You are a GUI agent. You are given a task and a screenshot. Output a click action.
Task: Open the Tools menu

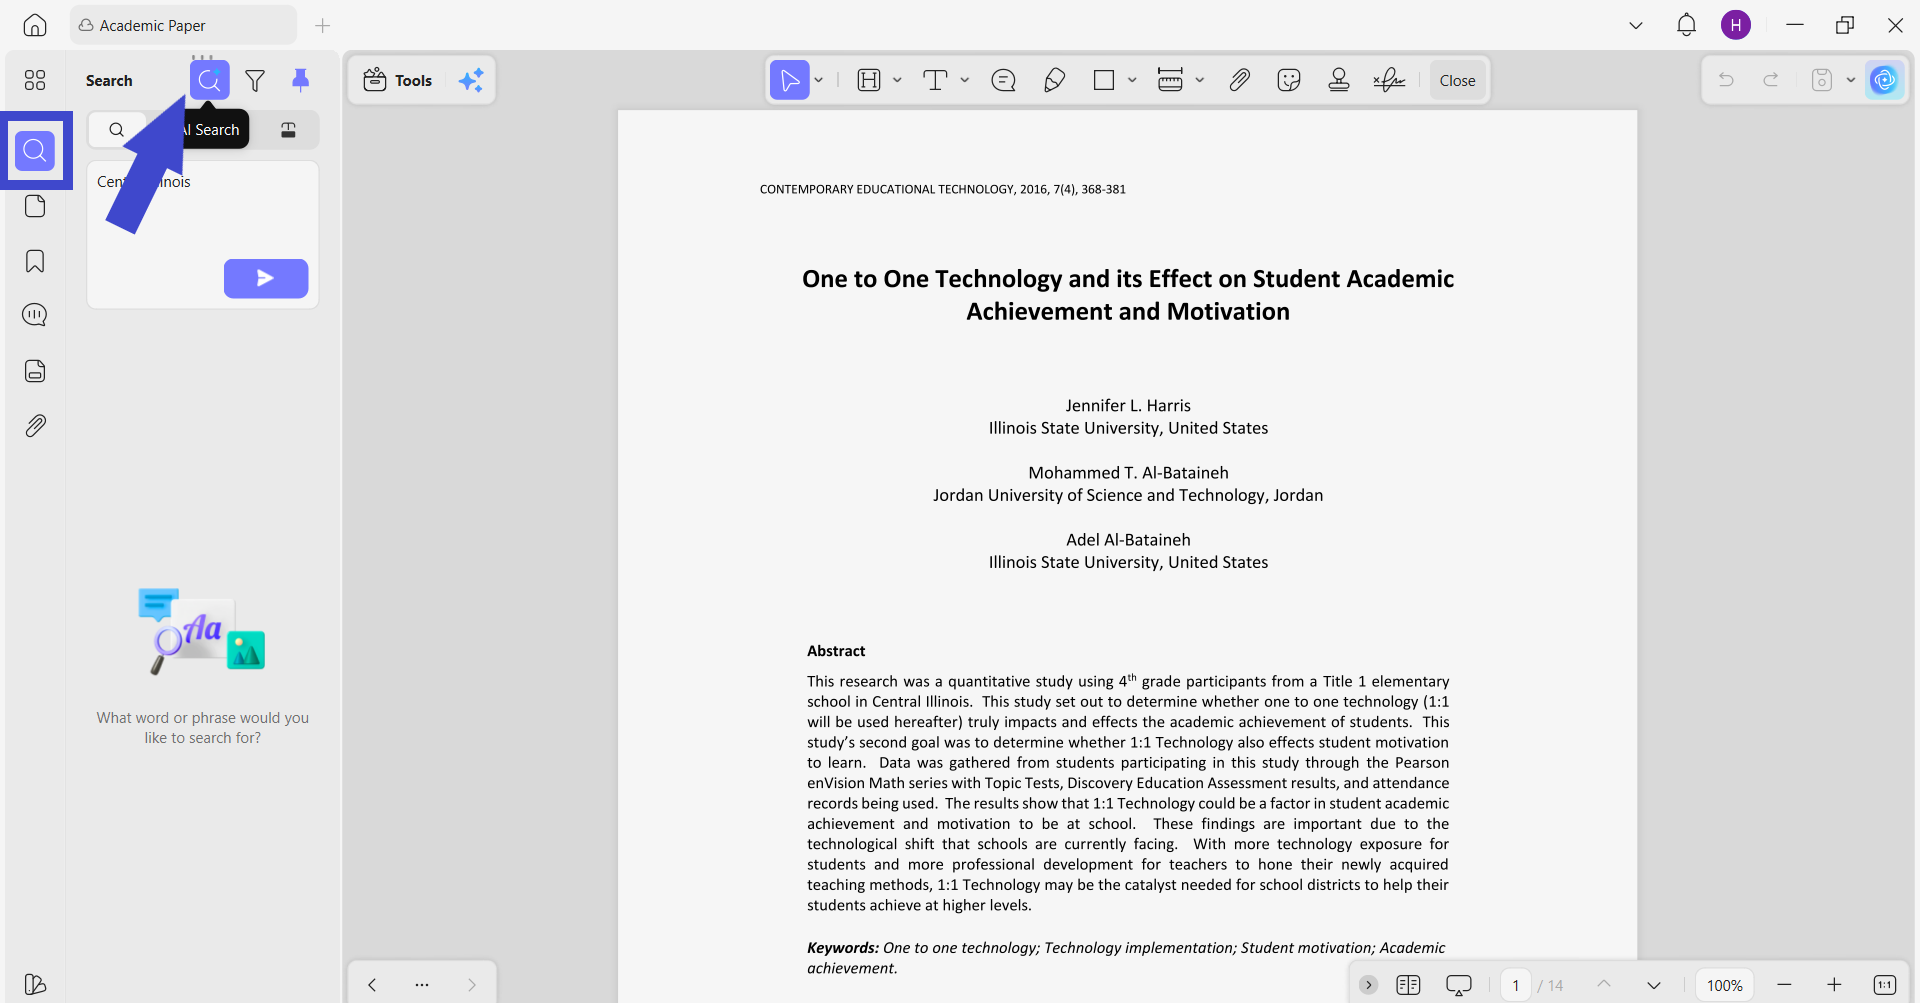tap(398, 80)
